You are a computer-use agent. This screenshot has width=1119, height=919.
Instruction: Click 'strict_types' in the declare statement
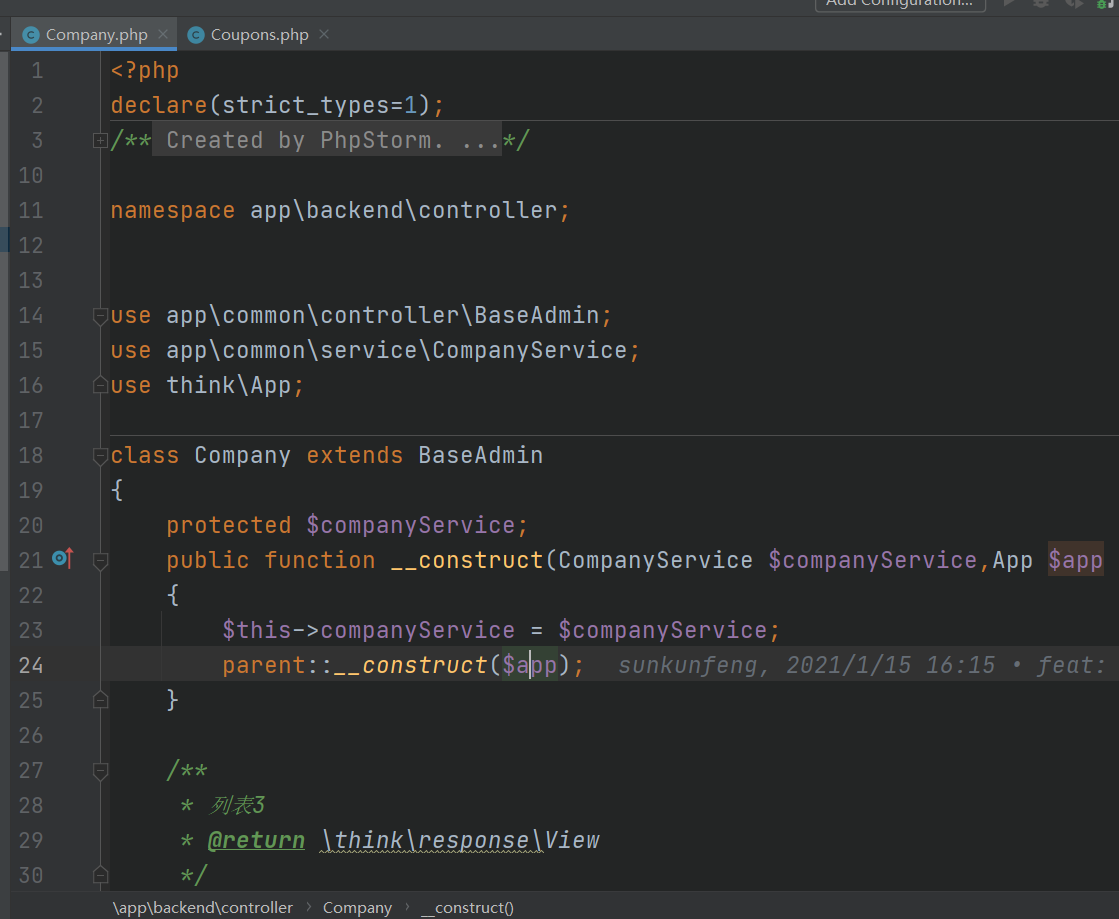click(306, 106)
